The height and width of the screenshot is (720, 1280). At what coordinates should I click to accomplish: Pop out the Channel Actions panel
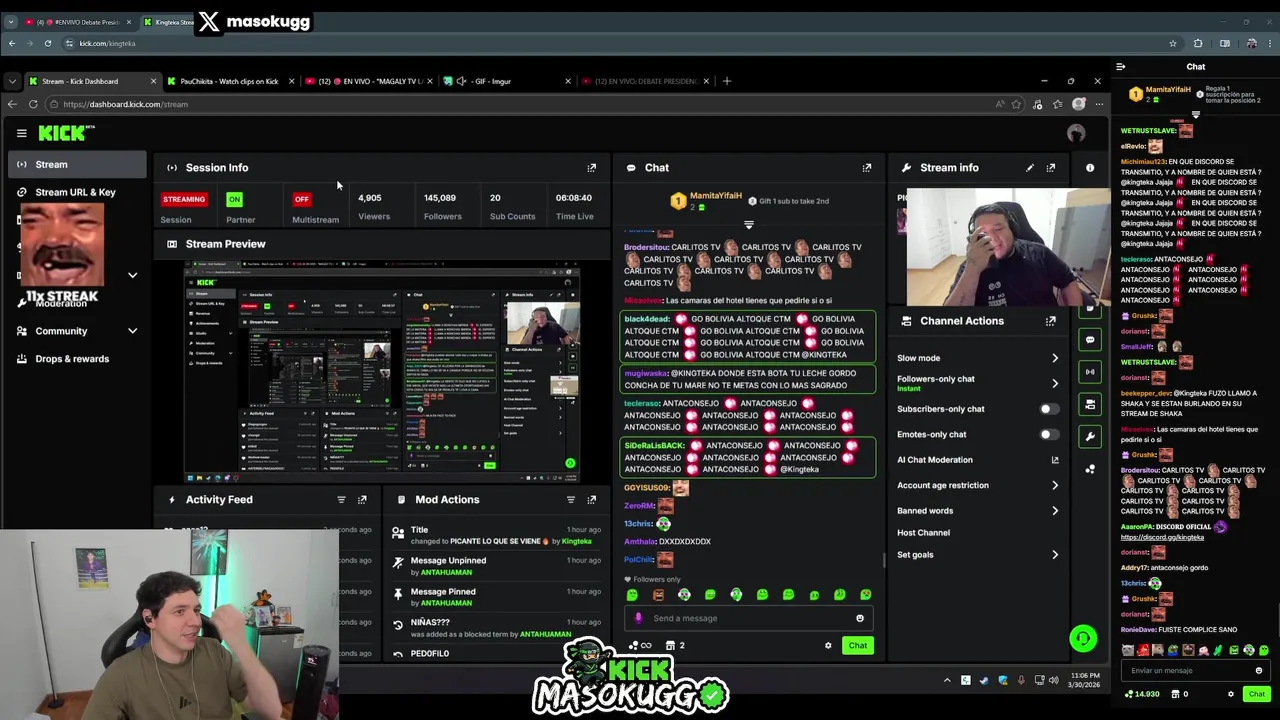(1051, 321)
